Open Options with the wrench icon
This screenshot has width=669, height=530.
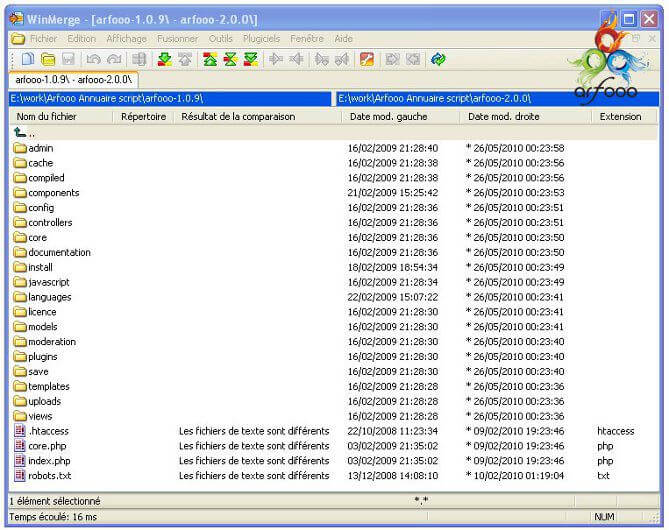click(367, 59)
